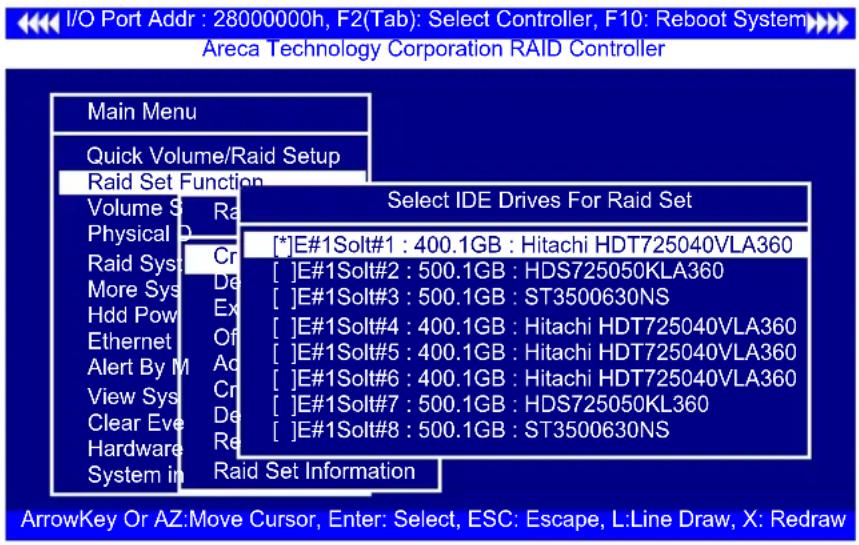
Task: Click F10: Reboot System hint in top bar
Action: [706, 21]
